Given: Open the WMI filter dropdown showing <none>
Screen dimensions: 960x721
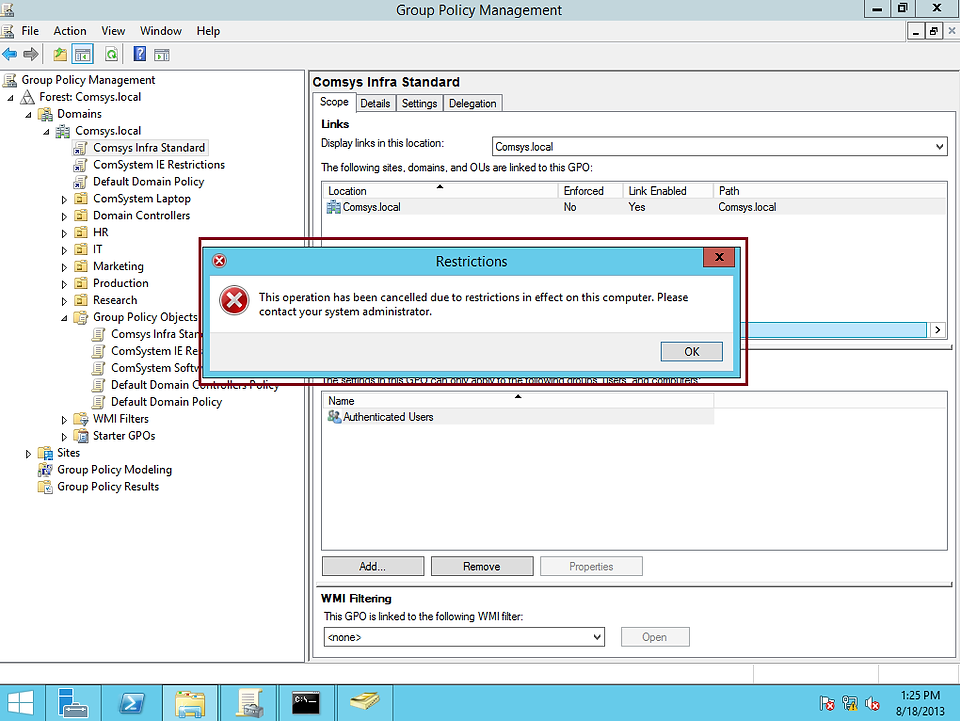Looking at the screenshot, I should point(464,637).
